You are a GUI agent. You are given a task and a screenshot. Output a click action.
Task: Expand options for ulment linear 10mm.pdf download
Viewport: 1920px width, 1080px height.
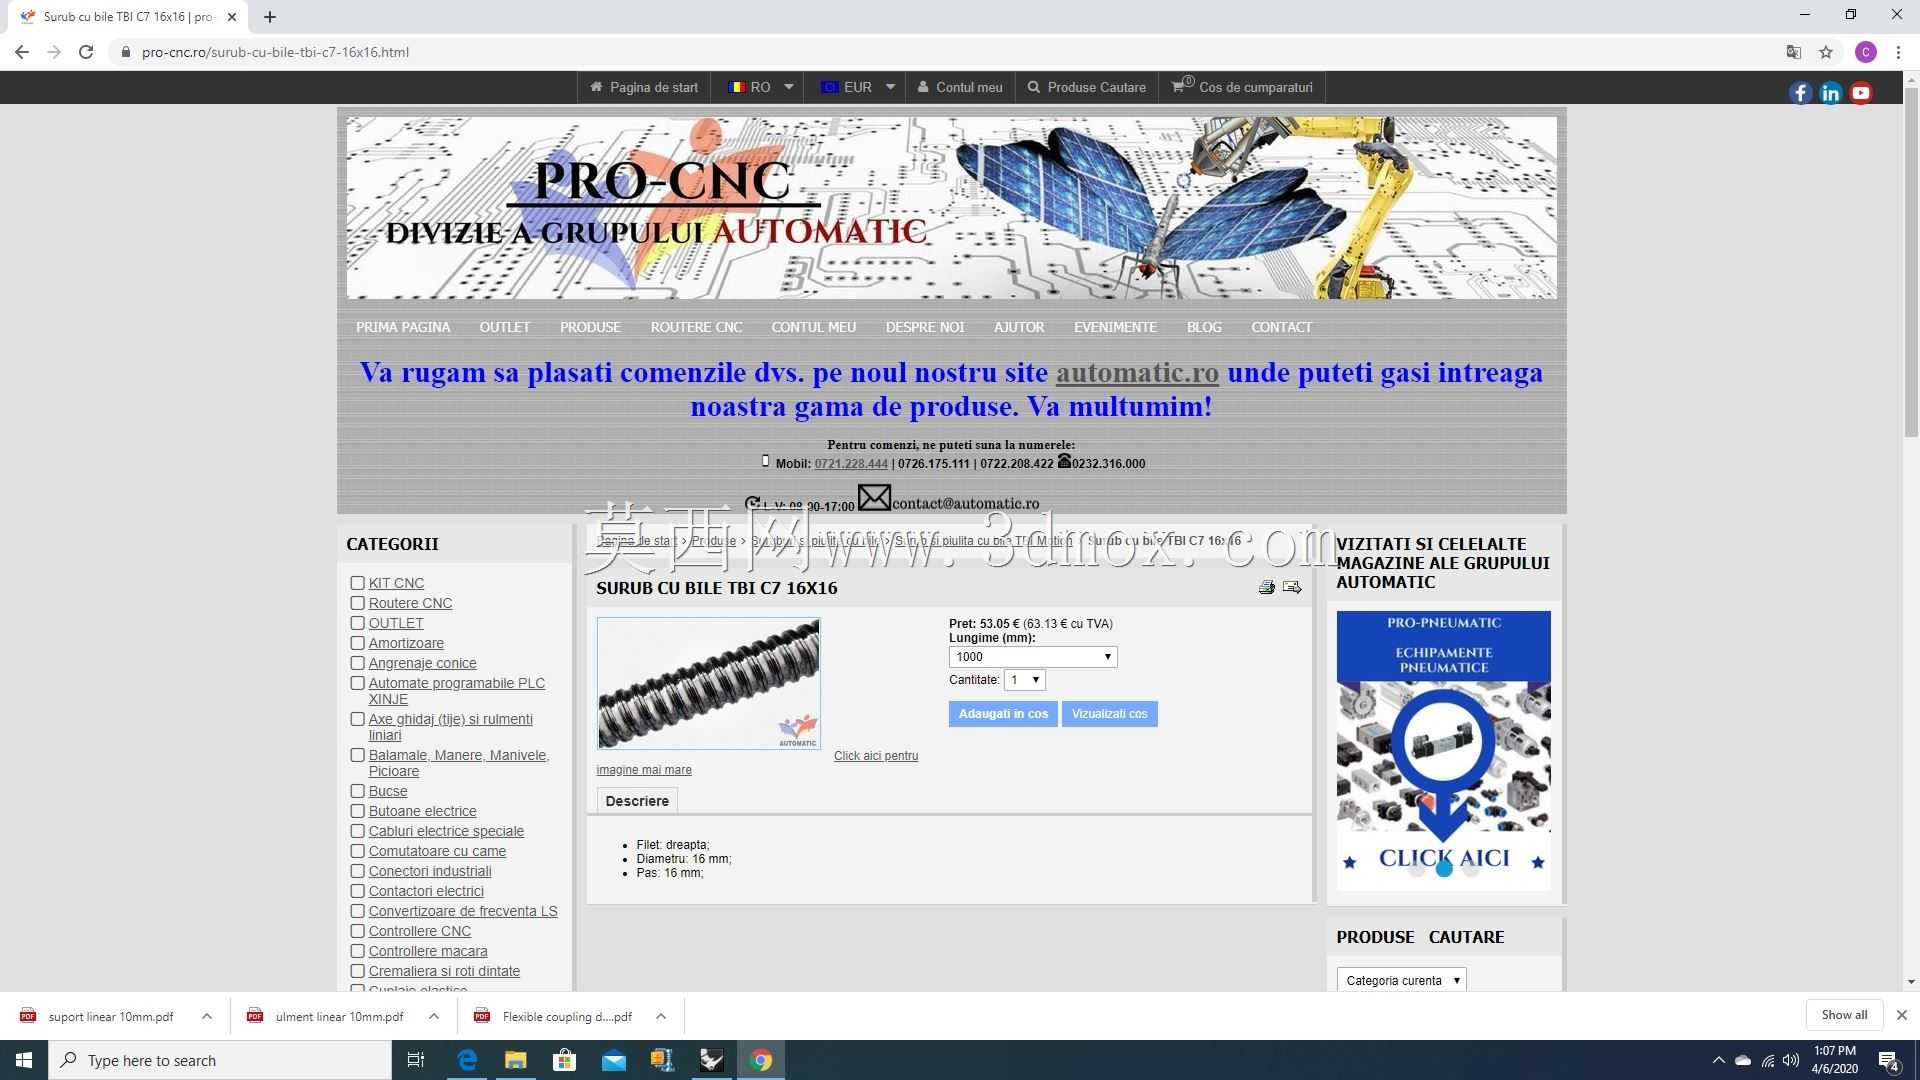click(434, 1016)
